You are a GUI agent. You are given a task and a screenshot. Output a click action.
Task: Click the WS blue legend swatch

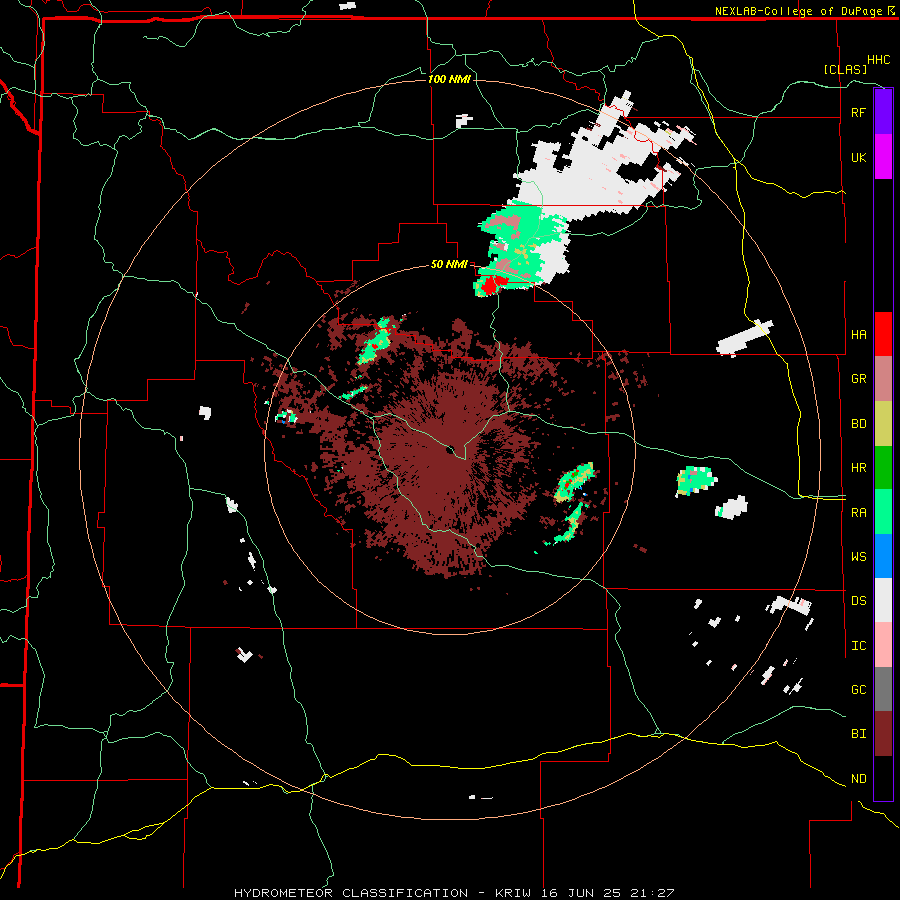pyautogui.click(x=883, y=556)
